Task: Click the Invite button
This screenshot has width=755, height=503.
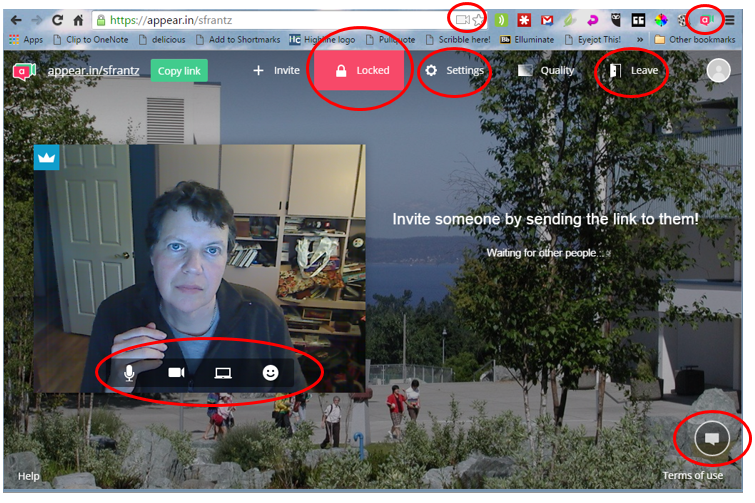Action: (276, 70)
